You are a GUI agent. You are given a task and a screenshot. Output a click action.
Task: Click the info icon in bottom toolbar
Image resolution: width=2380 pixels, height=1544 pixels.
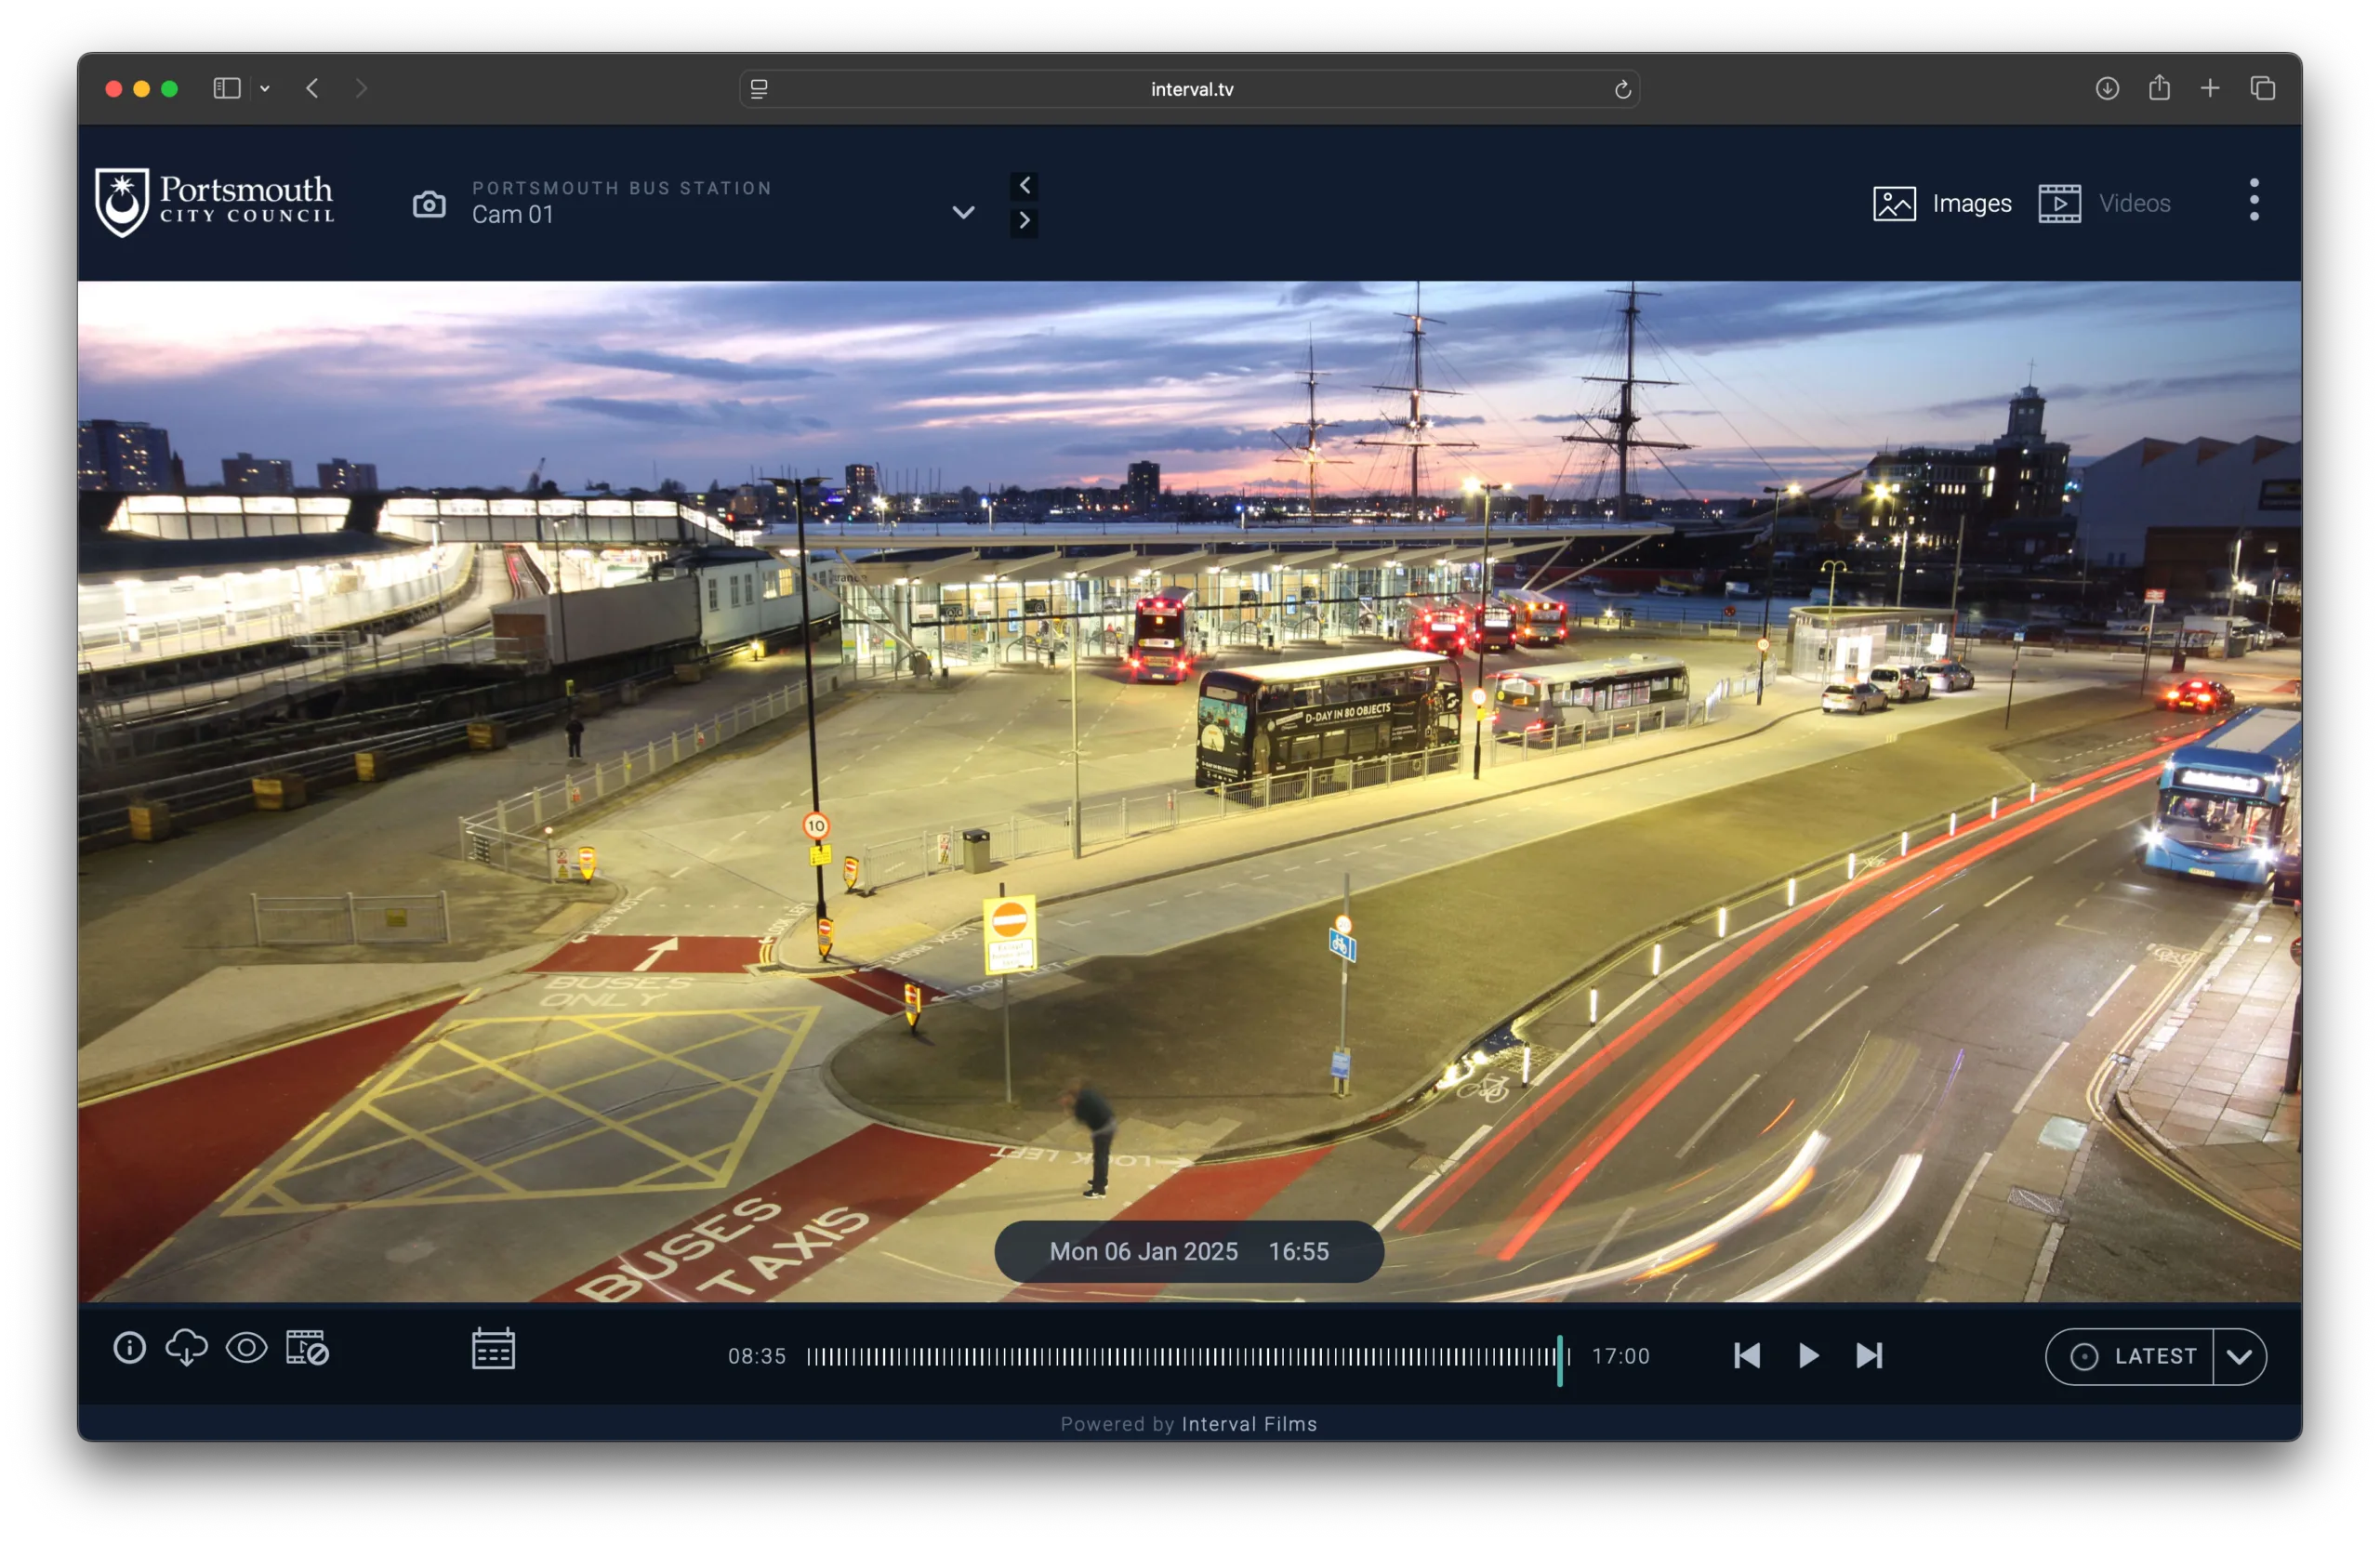click(129, 1347)
